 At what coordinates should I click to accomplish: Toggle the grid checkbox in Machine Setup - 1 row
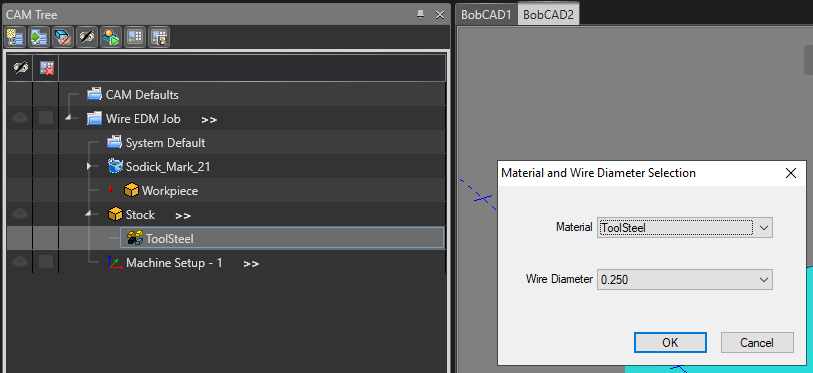pos(46,261)
